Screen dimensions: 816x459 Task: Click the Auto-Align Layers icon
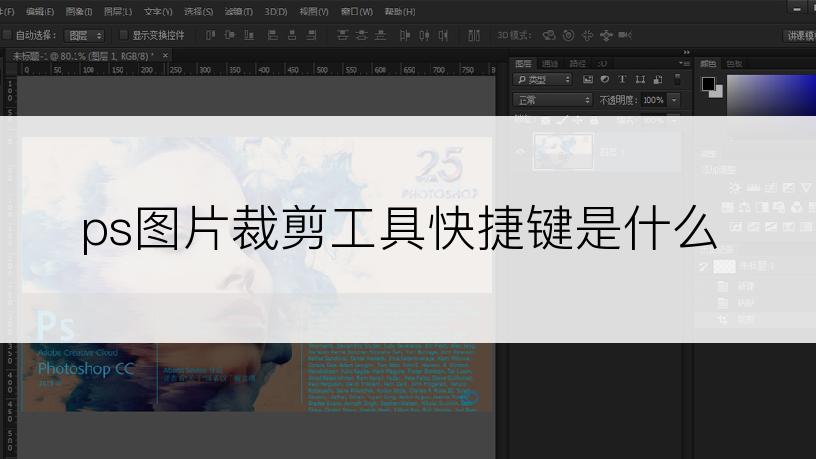pos(474,35)
